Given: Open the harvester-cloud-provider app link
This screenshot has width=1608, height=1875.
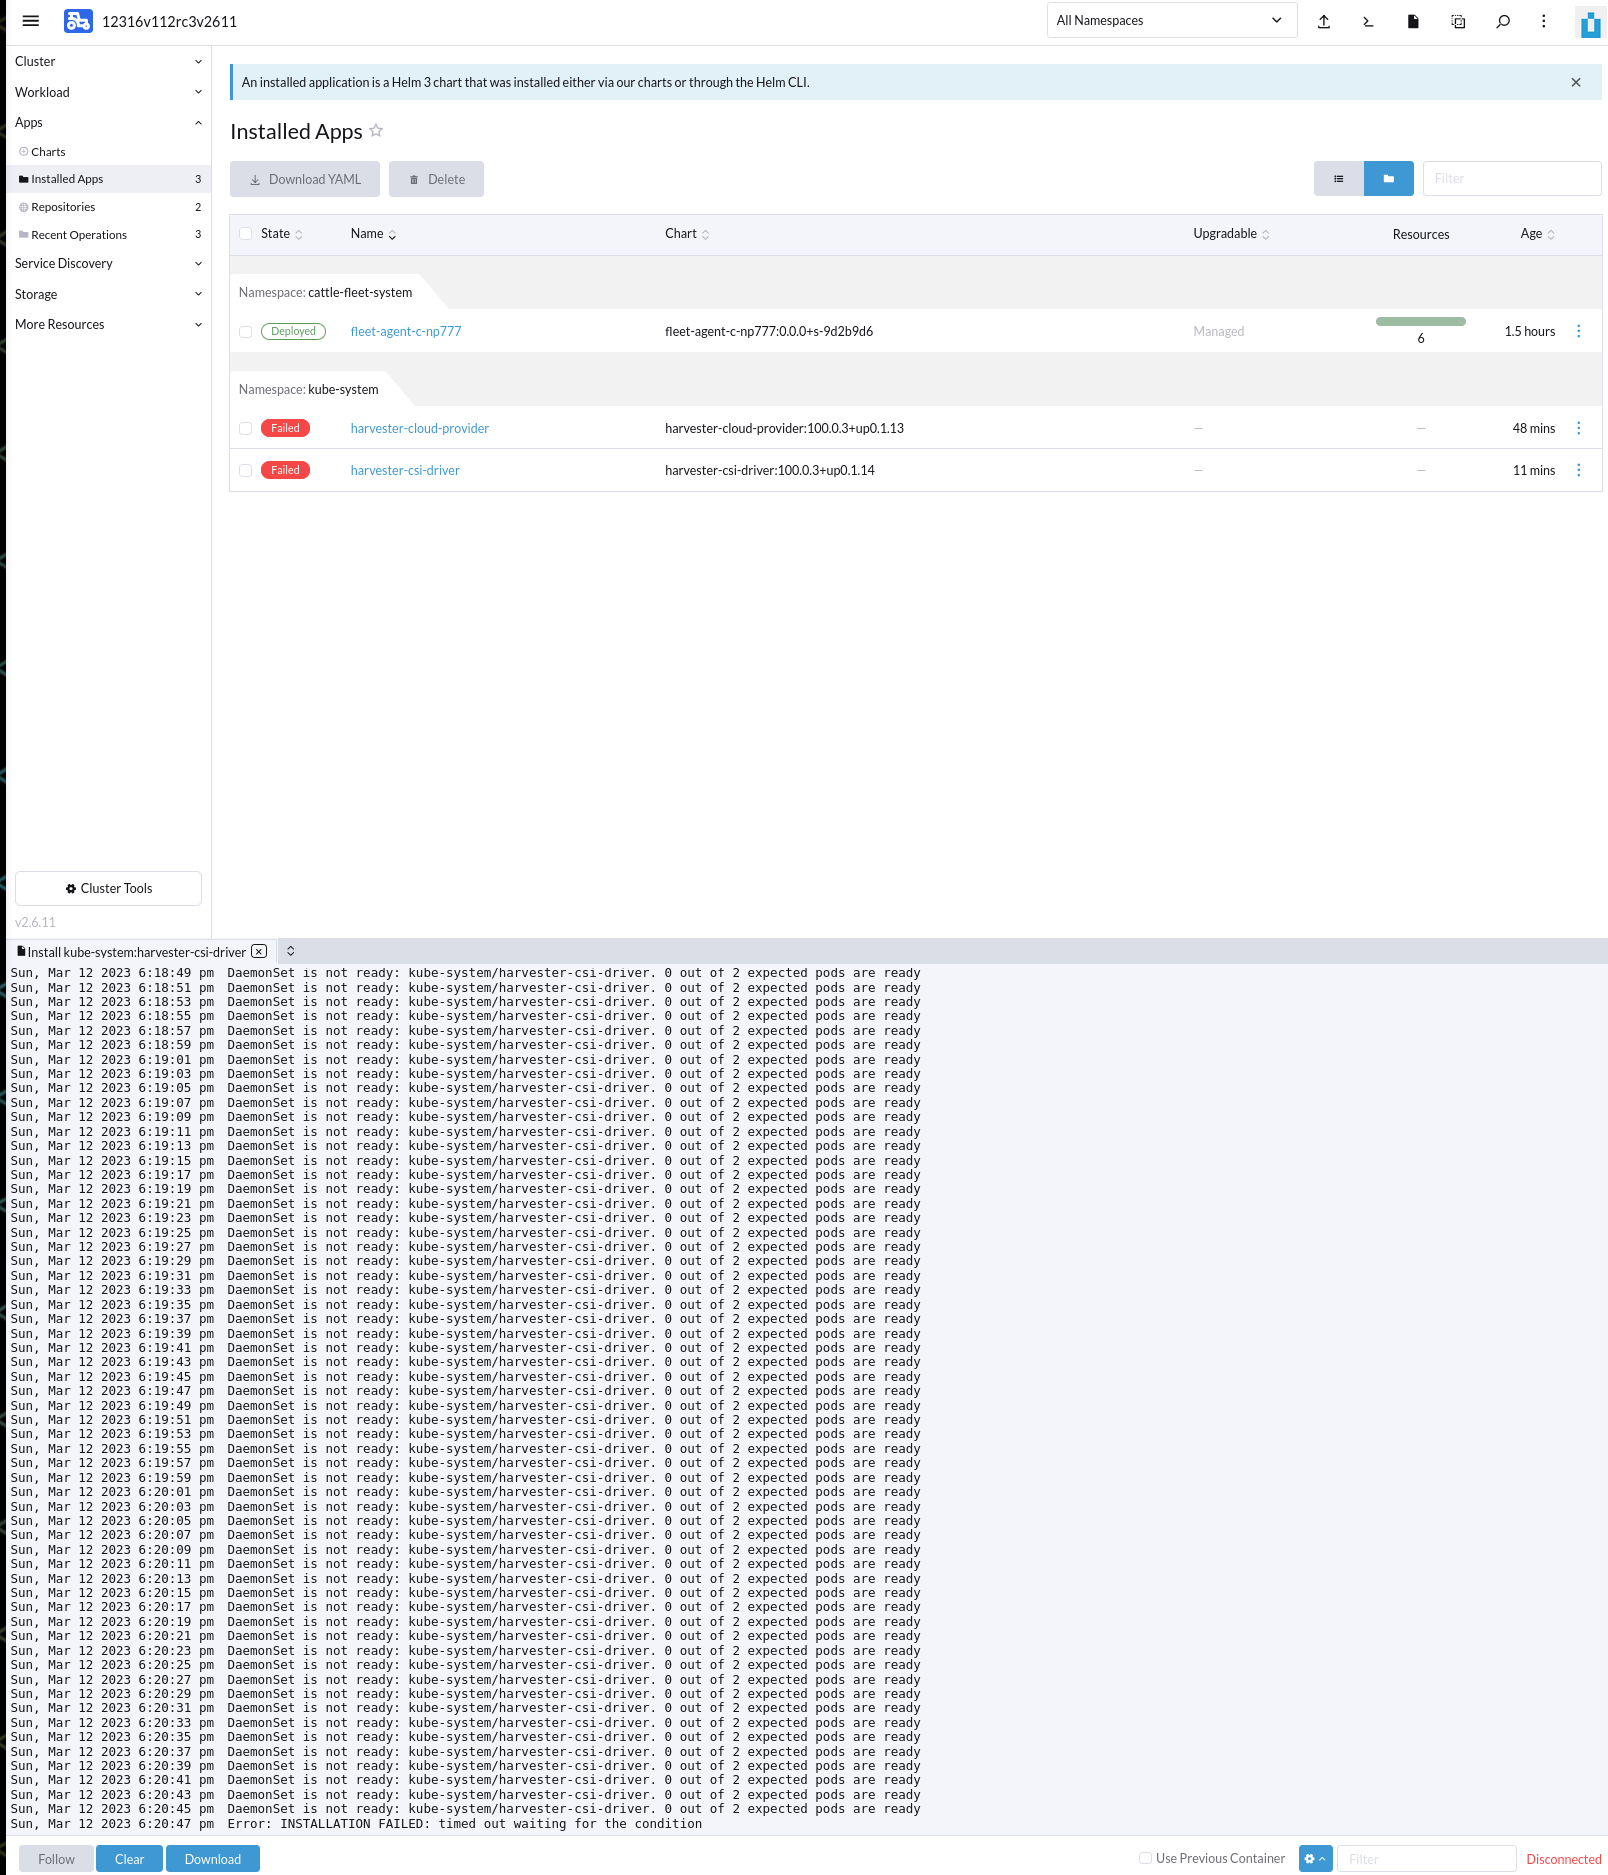Looking at the screenshot, I should 419,428.
